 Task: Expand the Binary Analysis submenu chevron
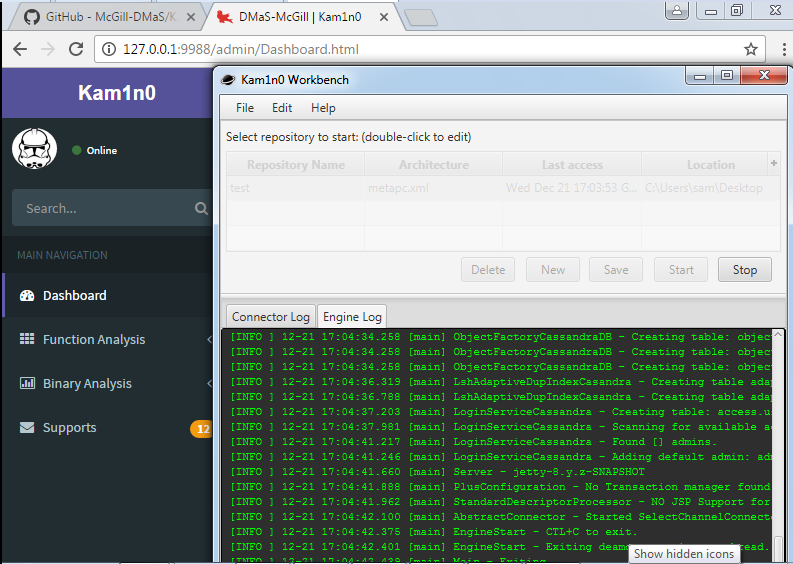209,383
